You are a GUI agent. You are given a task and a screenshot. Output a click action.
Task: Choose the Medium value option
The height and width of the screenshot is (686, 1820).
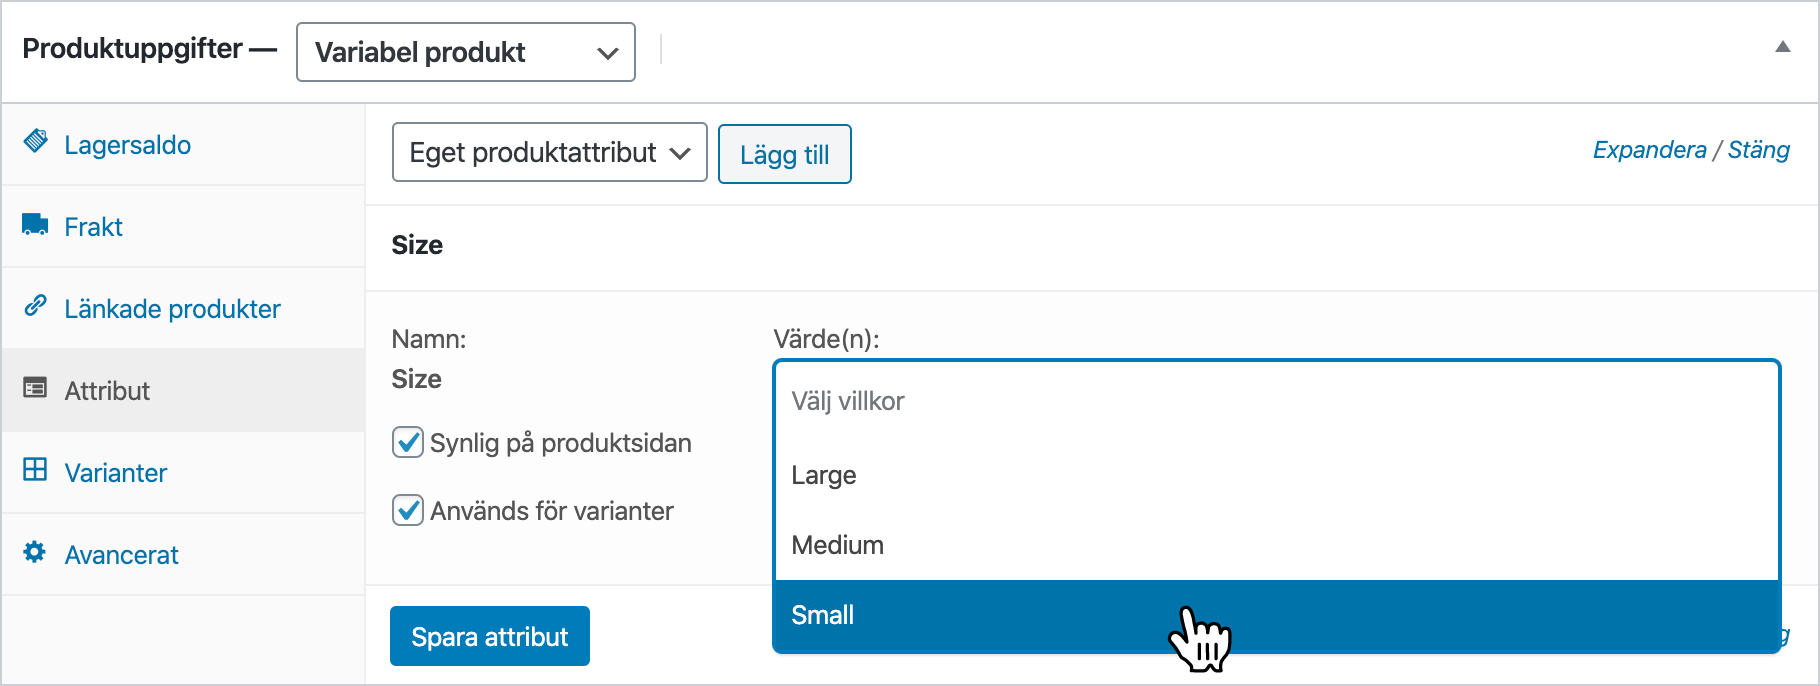[x=838, y=545]
